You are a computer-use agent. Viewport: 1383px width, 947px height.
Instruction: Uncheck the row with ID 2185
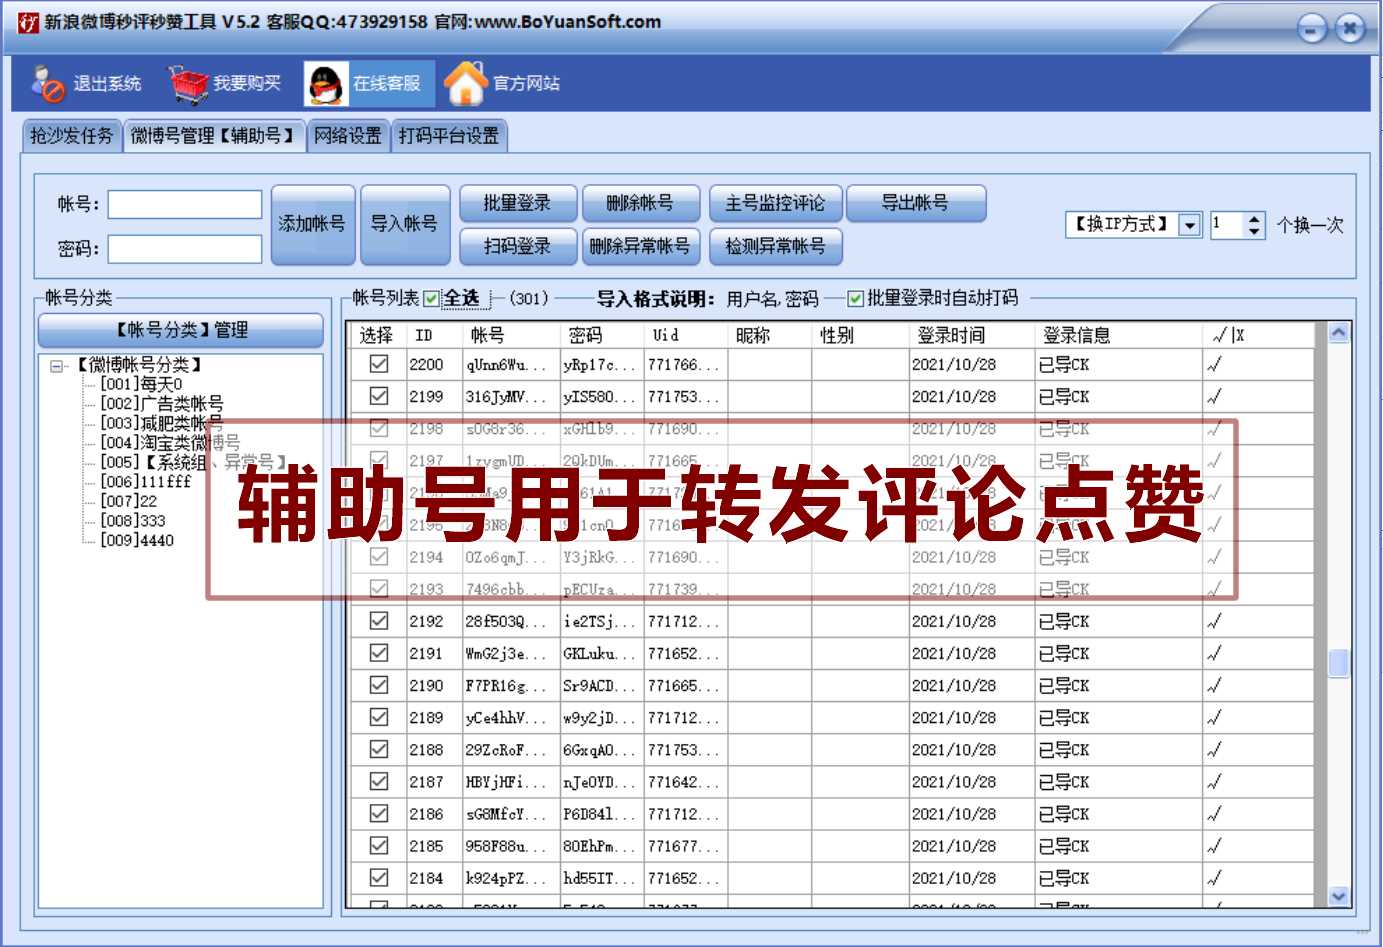379,845
